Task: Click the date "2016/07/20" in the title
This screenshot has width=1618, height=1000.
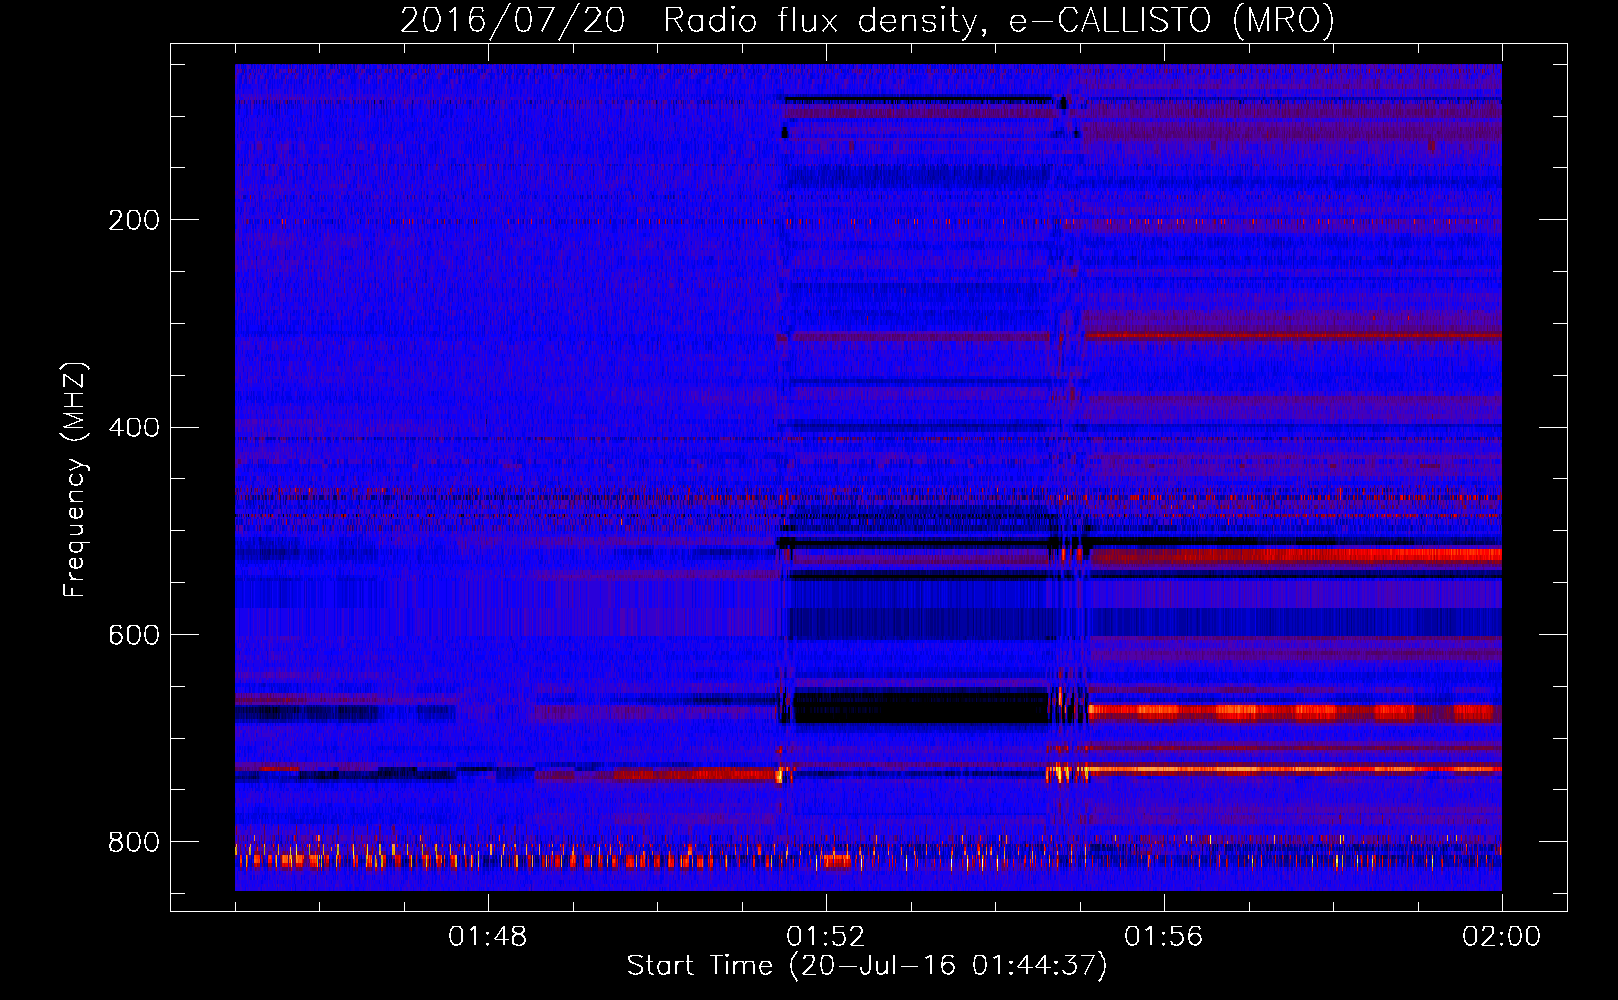Action: (x=512, y=20)
